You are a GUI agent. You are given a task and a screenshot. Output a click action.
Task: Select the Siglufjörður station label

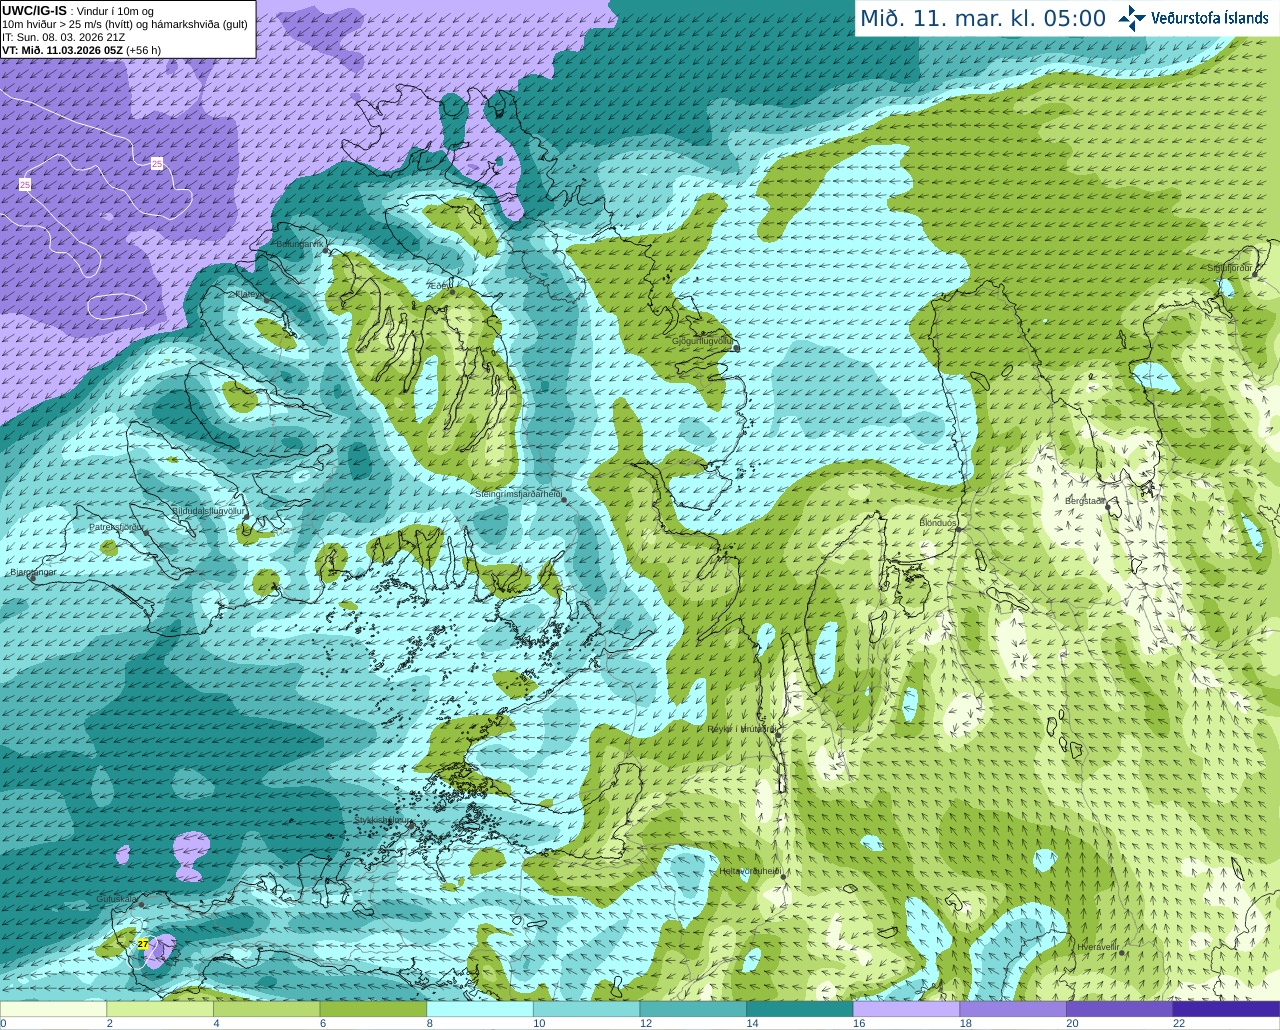(x=1230, y=268)
